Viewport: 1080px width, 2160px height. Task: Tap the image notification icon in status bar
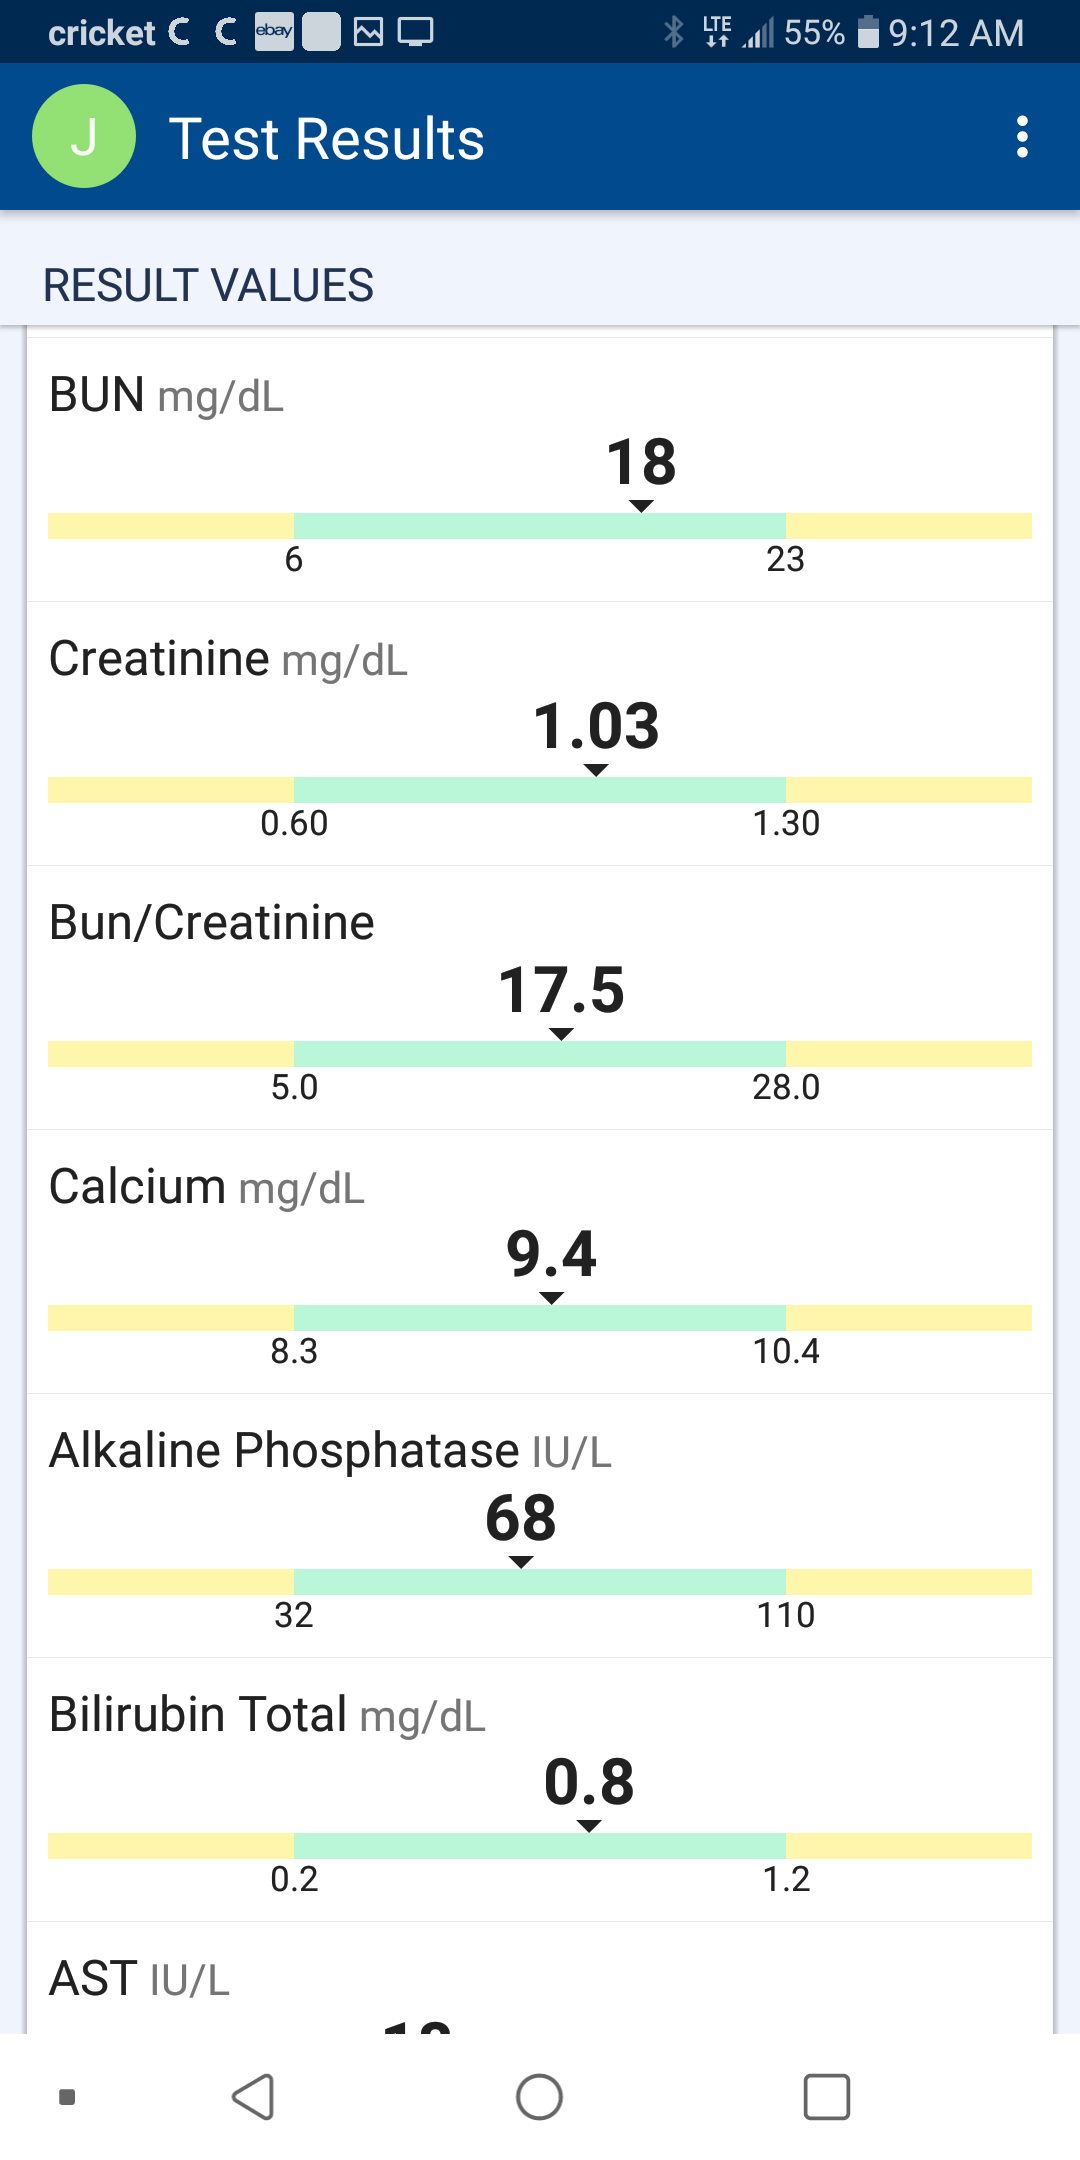click(x=368, y=32)
